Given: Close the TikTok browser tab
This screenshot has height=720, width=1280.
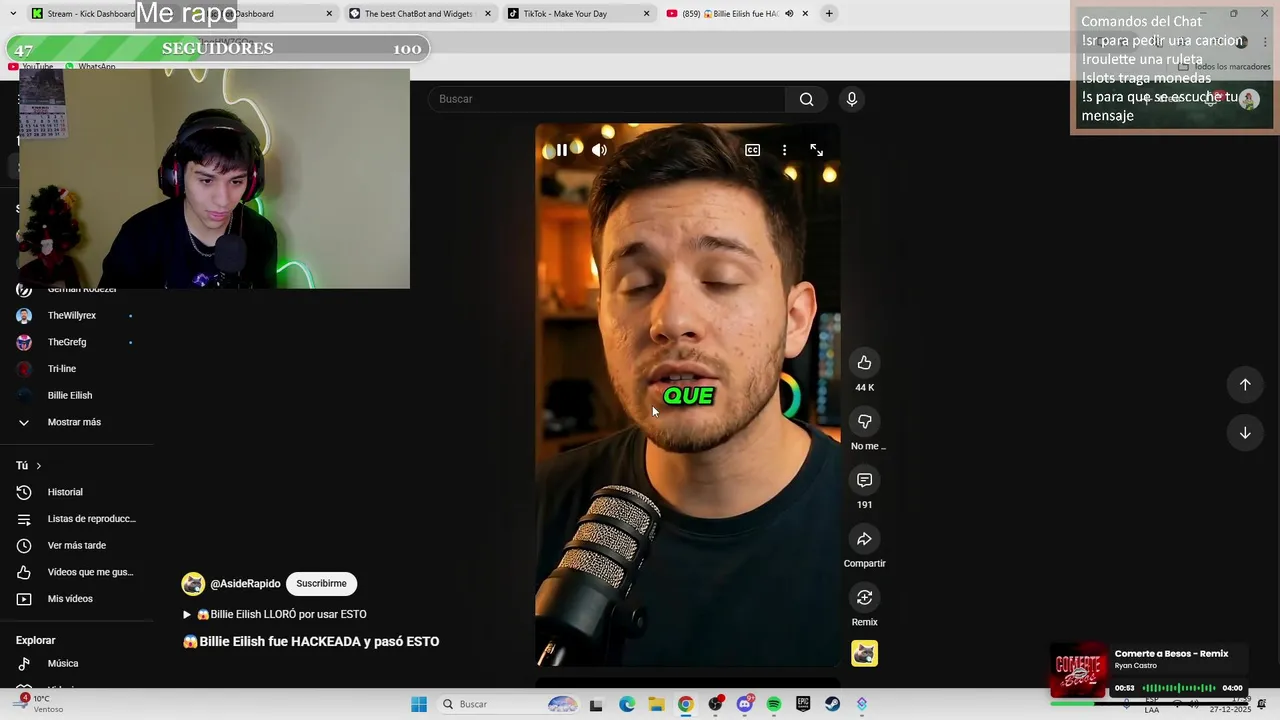Looking at the screenshot, I should [646, 14].
